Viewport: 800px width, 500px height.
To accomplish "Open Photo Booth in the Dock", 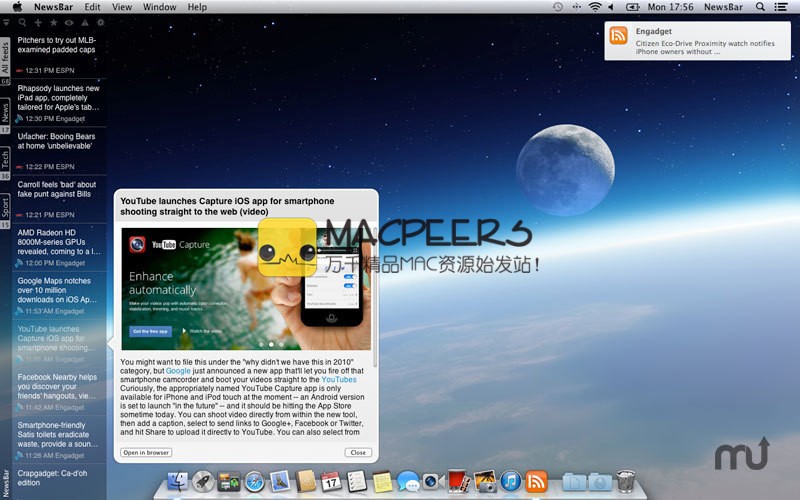I will 459,481.
